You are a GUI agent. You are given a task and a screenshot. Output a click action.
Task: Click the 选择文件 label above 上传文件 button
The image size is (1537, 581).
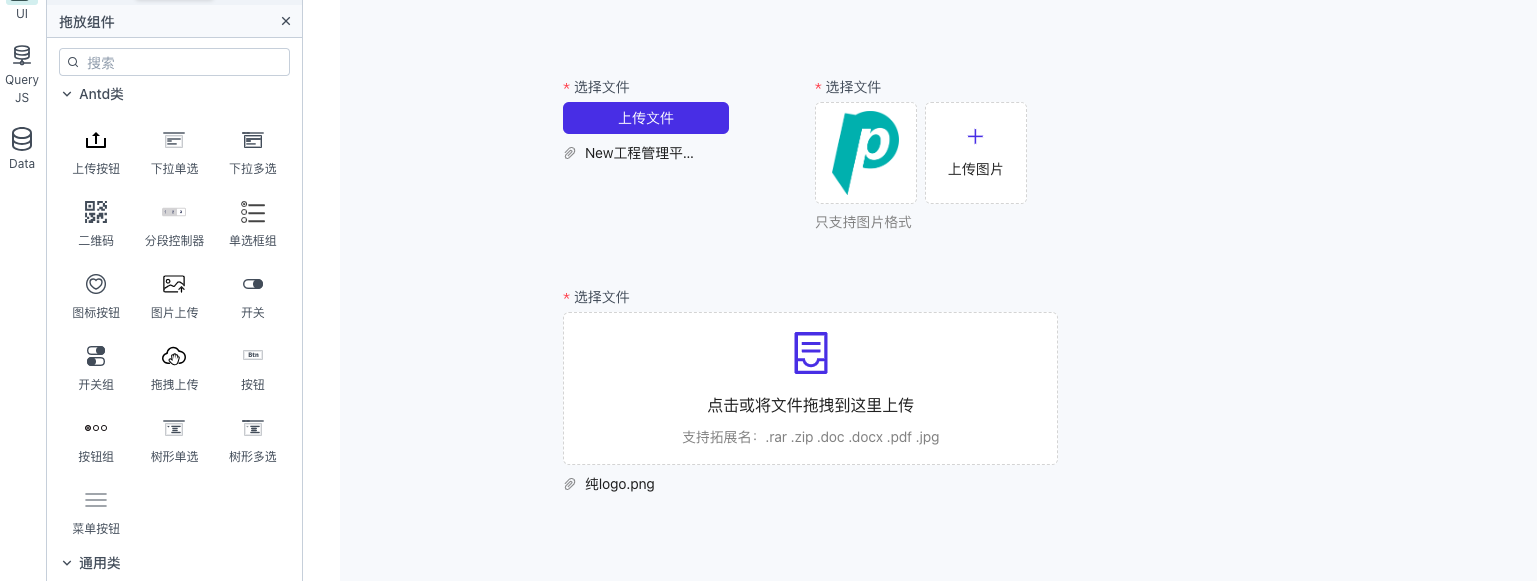click(x=602, y=87)
